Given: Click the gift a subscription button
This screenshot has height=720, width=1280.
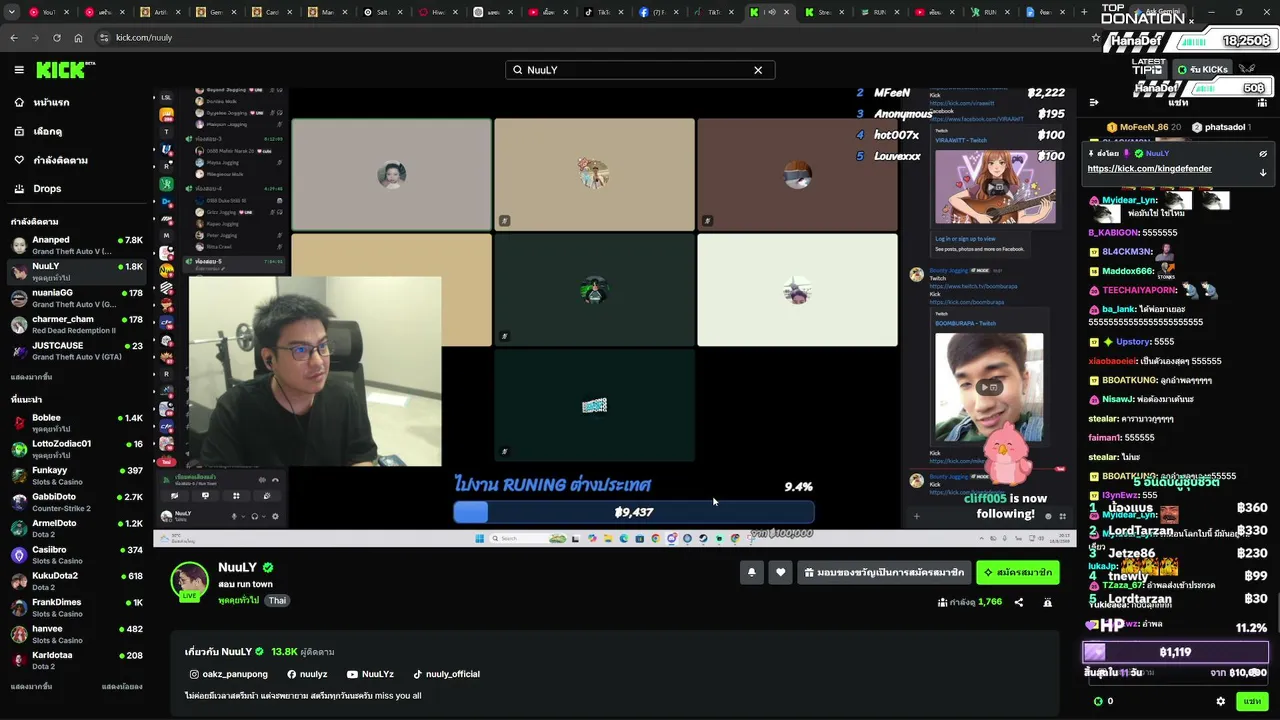Looking at the screenshot, I should pyautogui.click(x=884, y=572).
